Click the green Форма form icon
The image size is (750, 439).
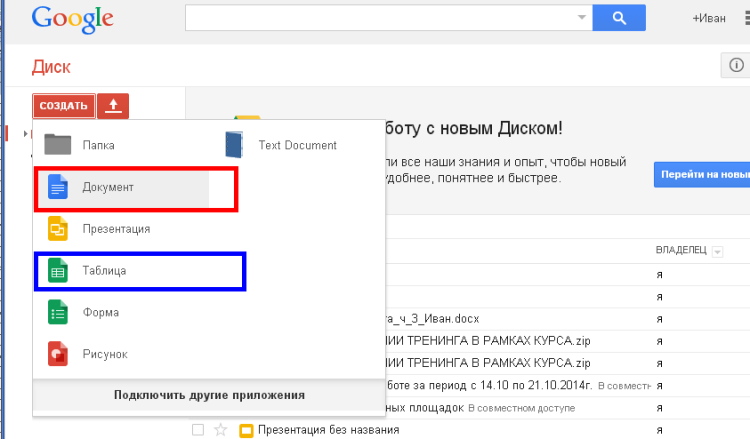coord(57,312)
